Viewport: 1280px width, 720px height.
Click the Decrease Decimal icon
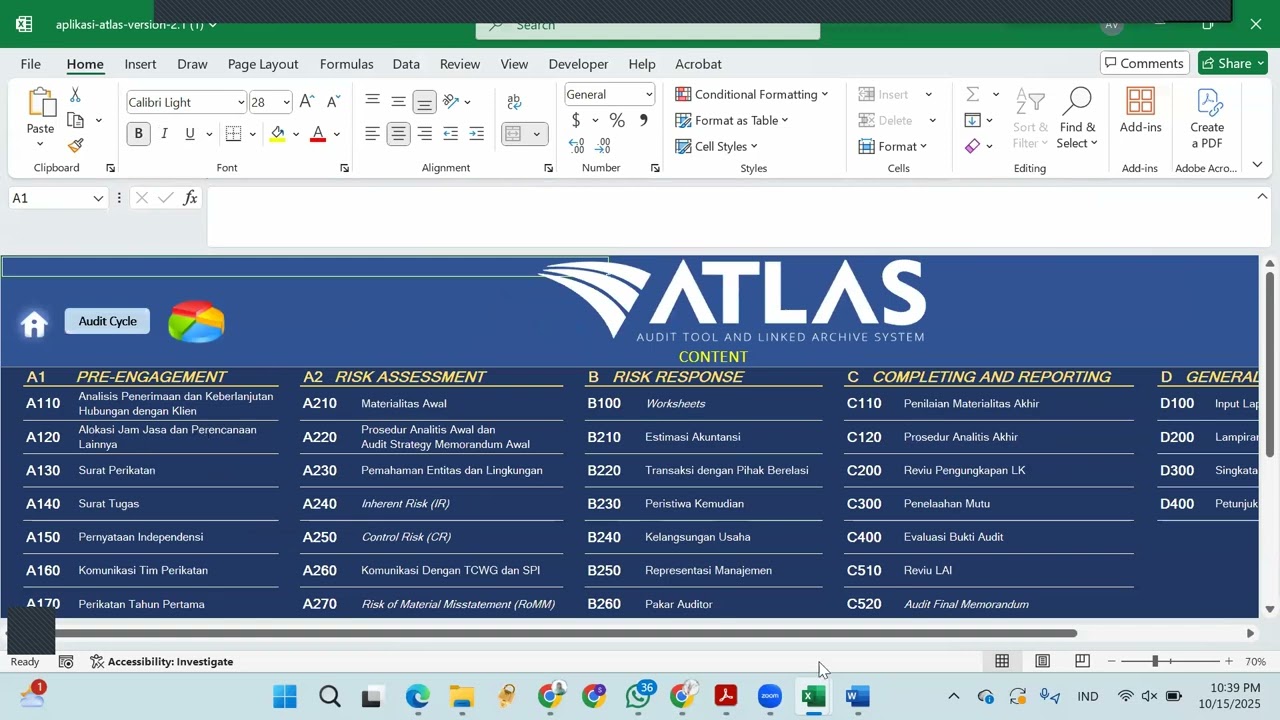pyautogui.click(x=603, y=146)
